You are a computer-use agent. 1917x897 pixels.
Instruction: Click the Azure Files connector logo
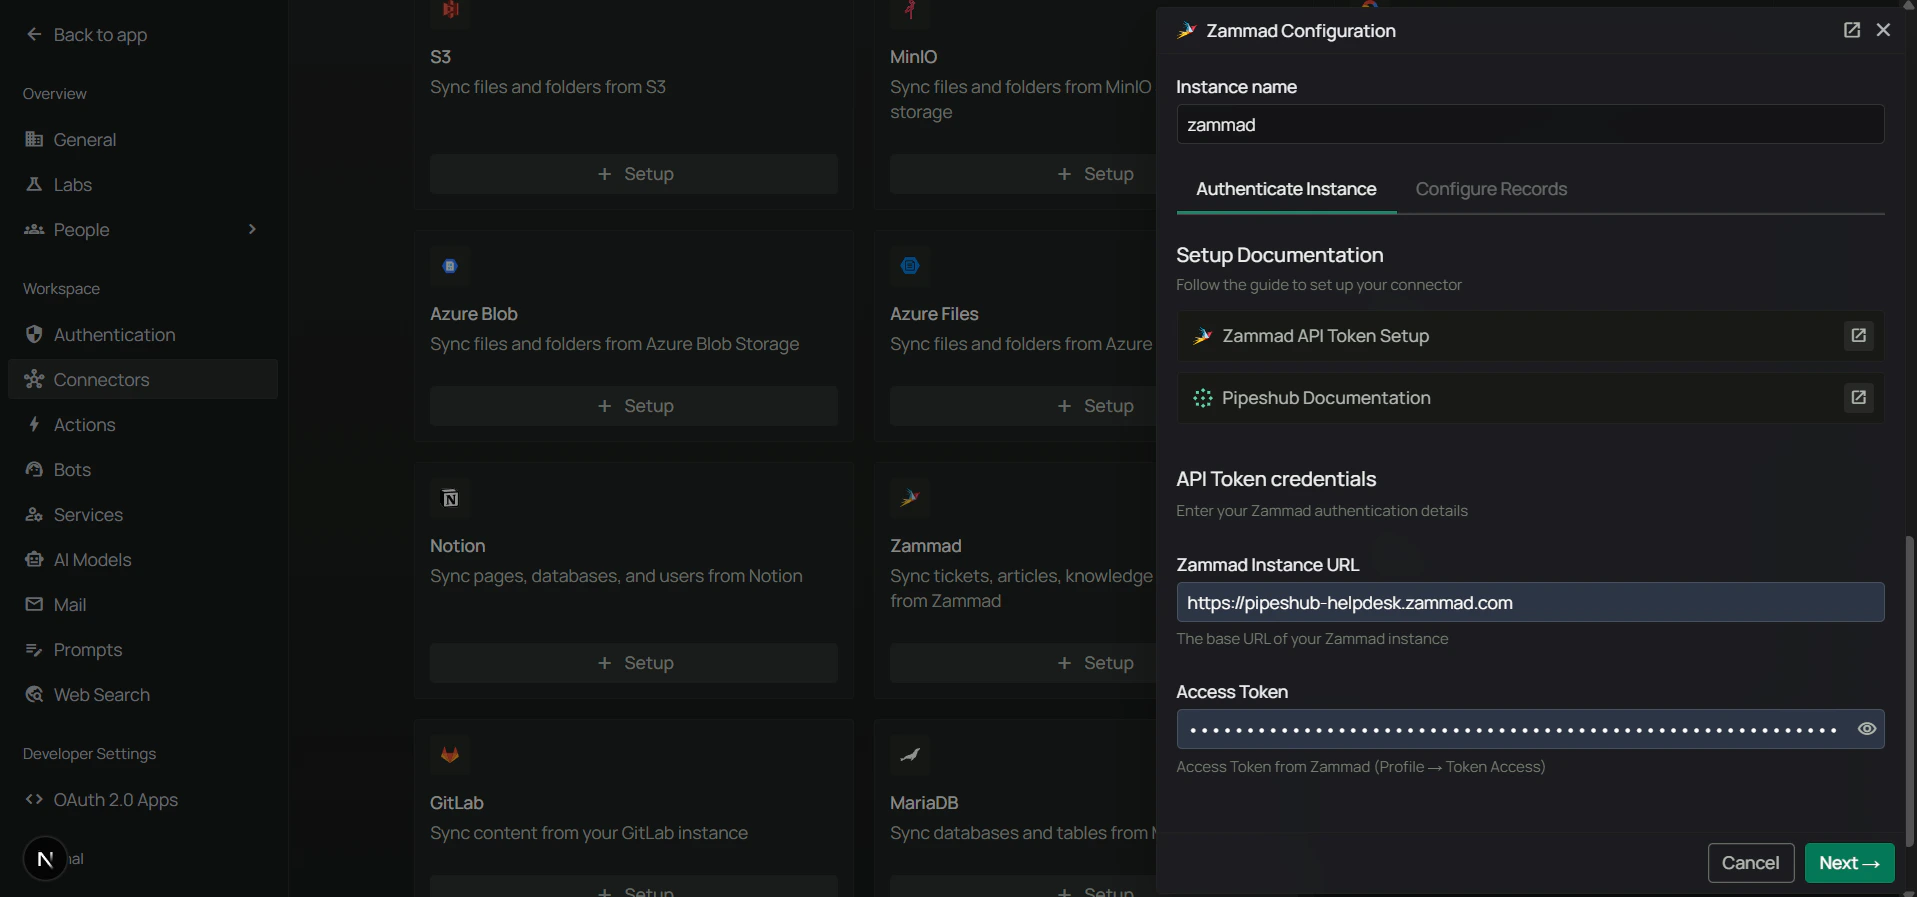tap(910, 266)
